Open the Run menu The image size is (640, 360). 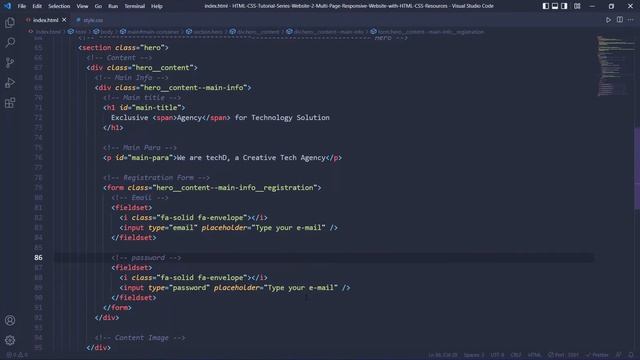pos(113,6)
